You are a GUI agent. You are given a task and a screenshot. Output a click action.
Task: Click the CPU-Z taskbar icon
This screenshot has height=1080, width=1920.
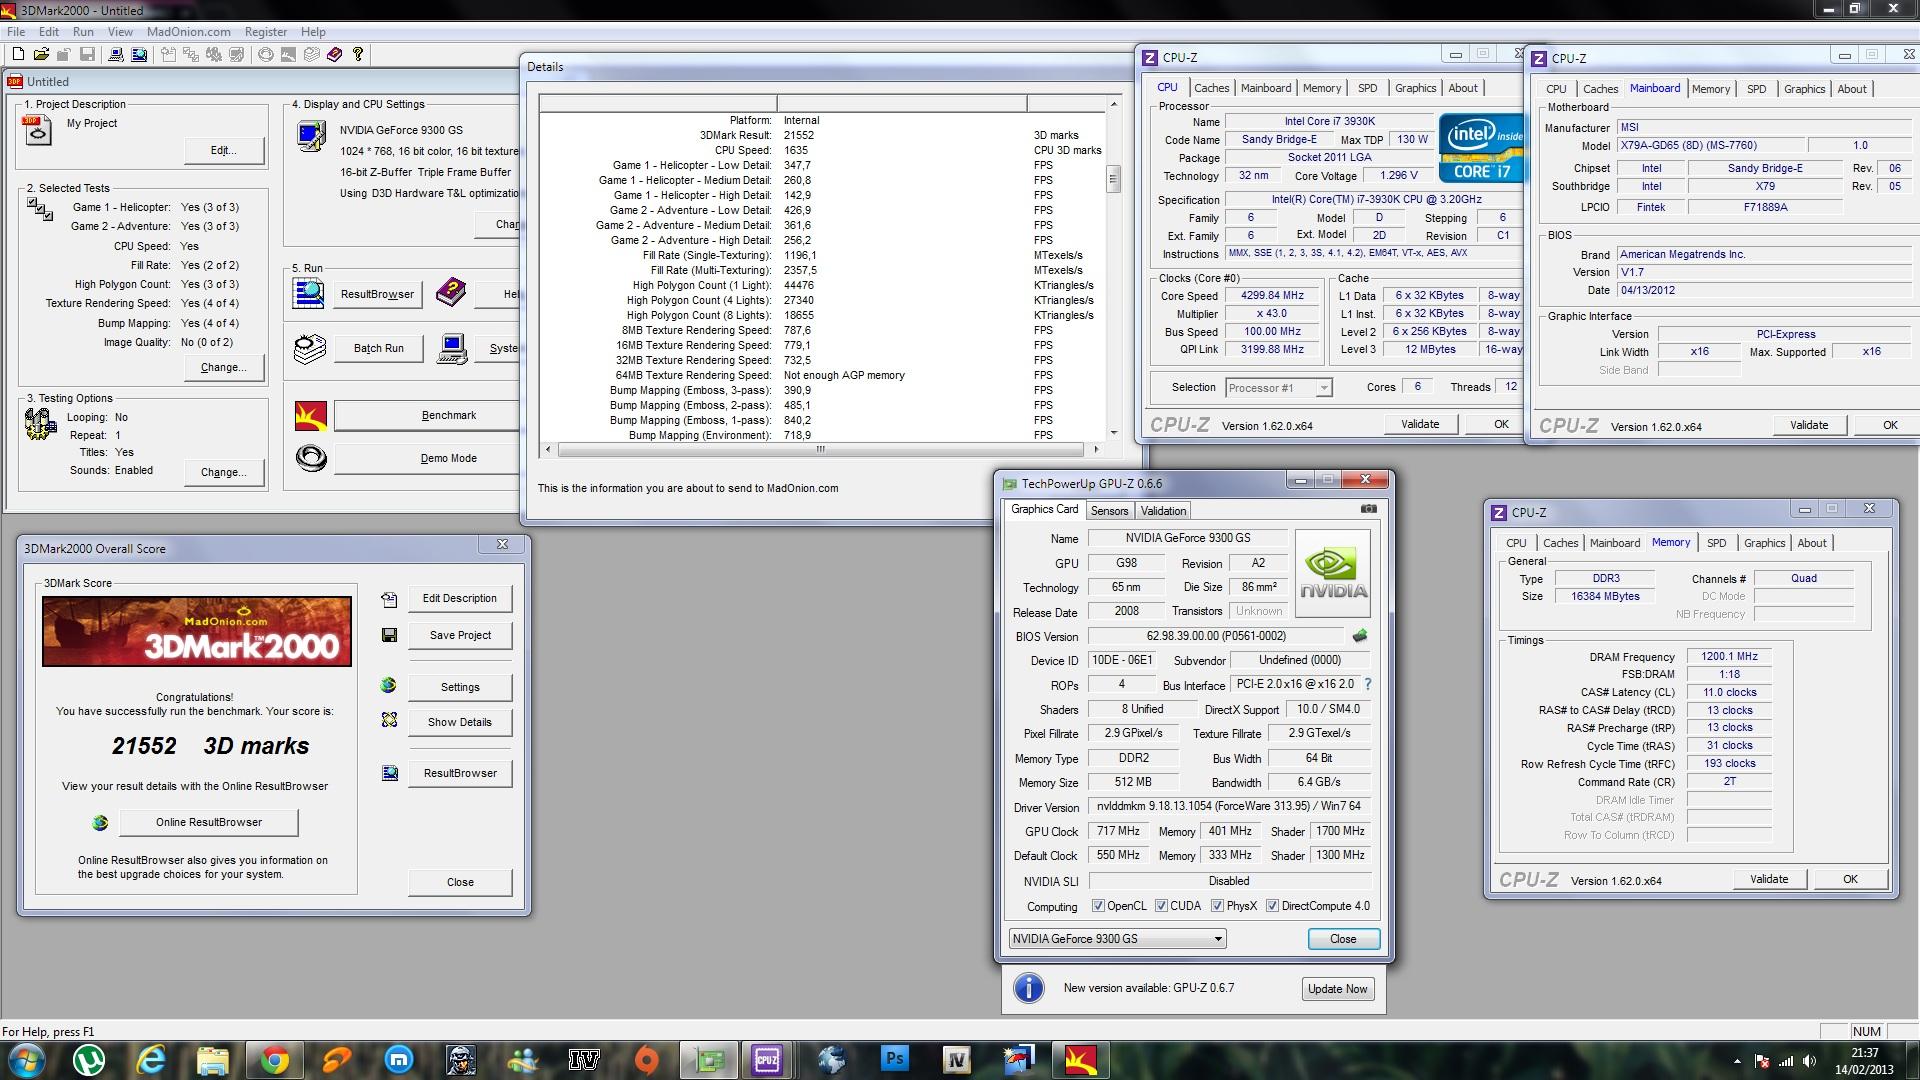pyautogui.click(x=767, y=1059)
